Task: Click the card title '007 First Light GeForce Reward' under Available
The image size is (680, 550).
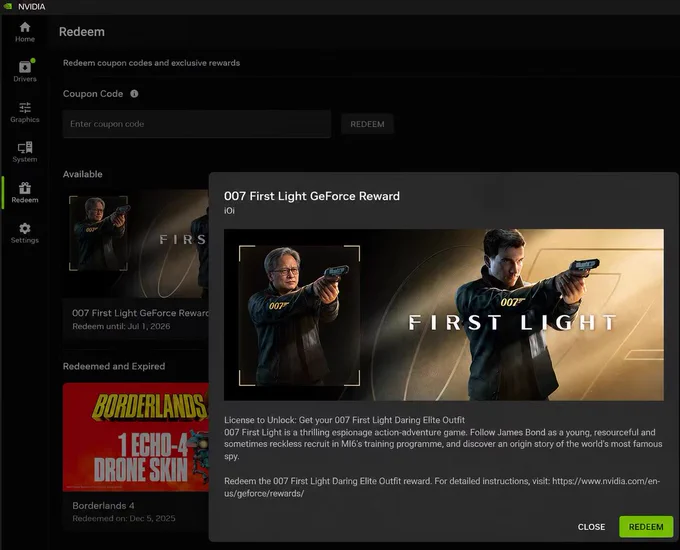Action: point(140,313)
